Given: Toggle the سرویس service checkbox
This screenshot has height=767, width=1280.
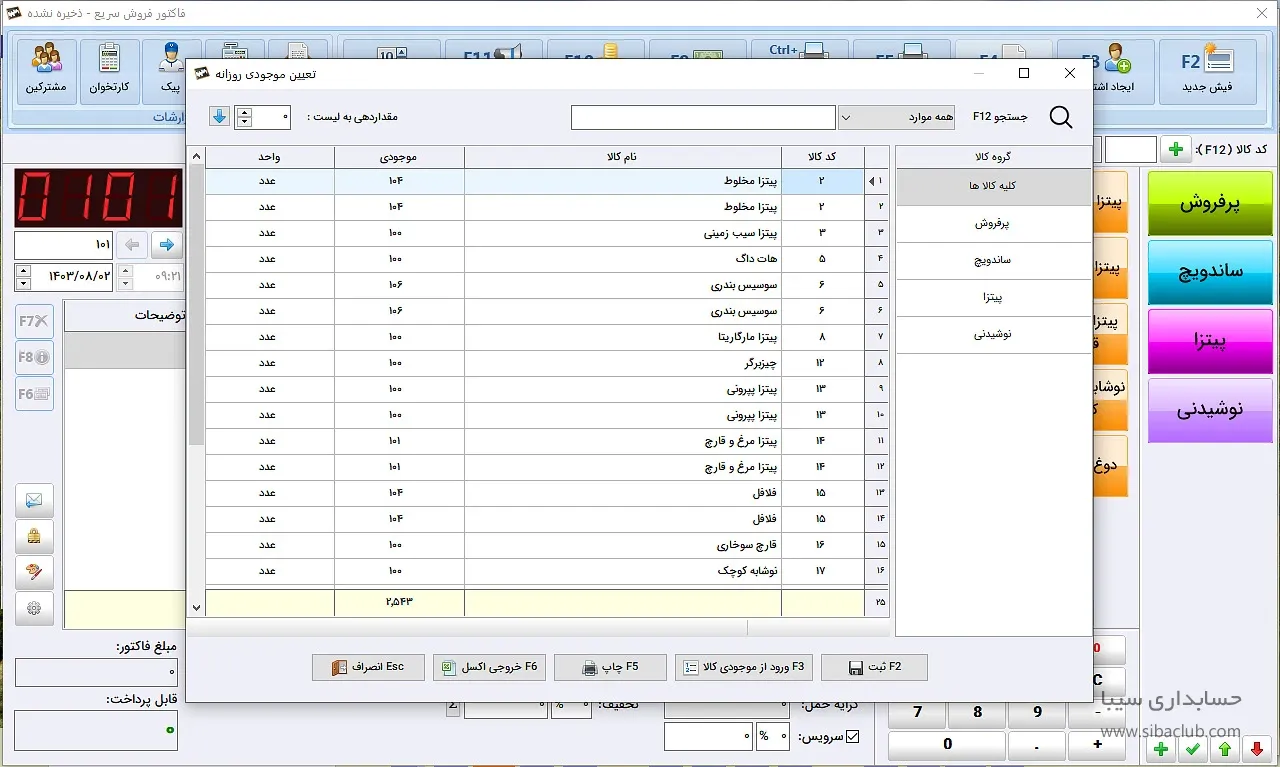Looking at the screenshot, I should (852, 737).
